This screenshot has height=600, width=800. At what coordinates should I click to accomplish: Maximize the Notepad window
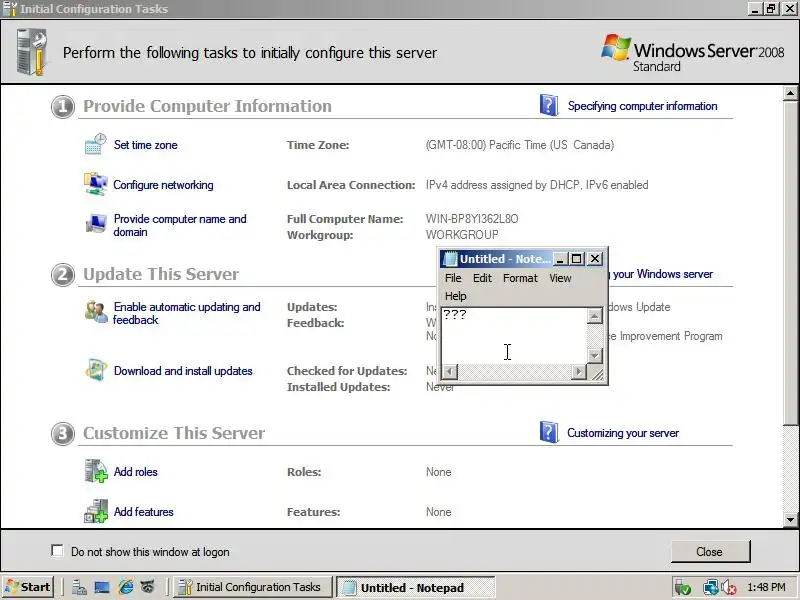click(x=577, y=259)
